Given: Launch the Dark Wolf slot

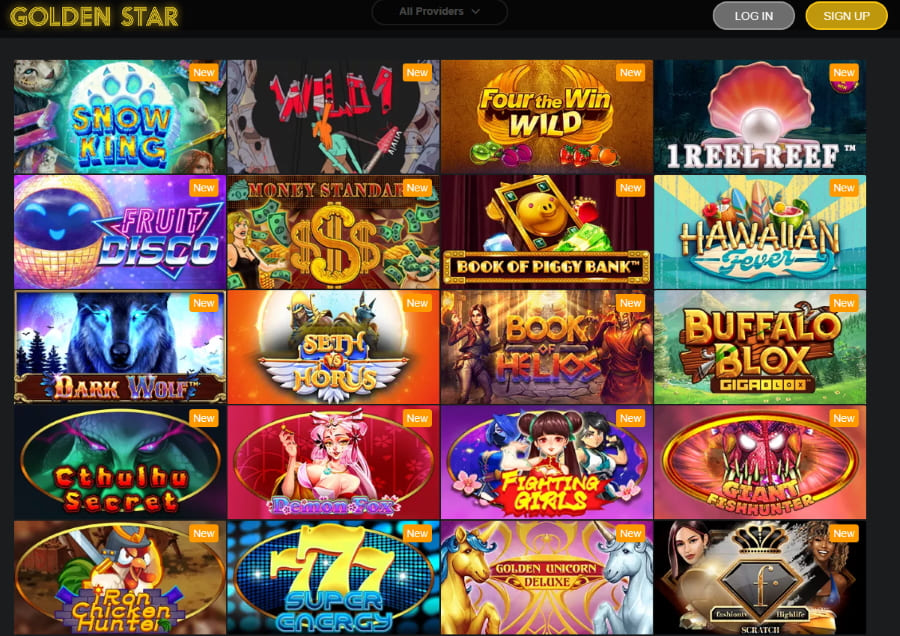Looking at the screenshot, I should (120, 347).
